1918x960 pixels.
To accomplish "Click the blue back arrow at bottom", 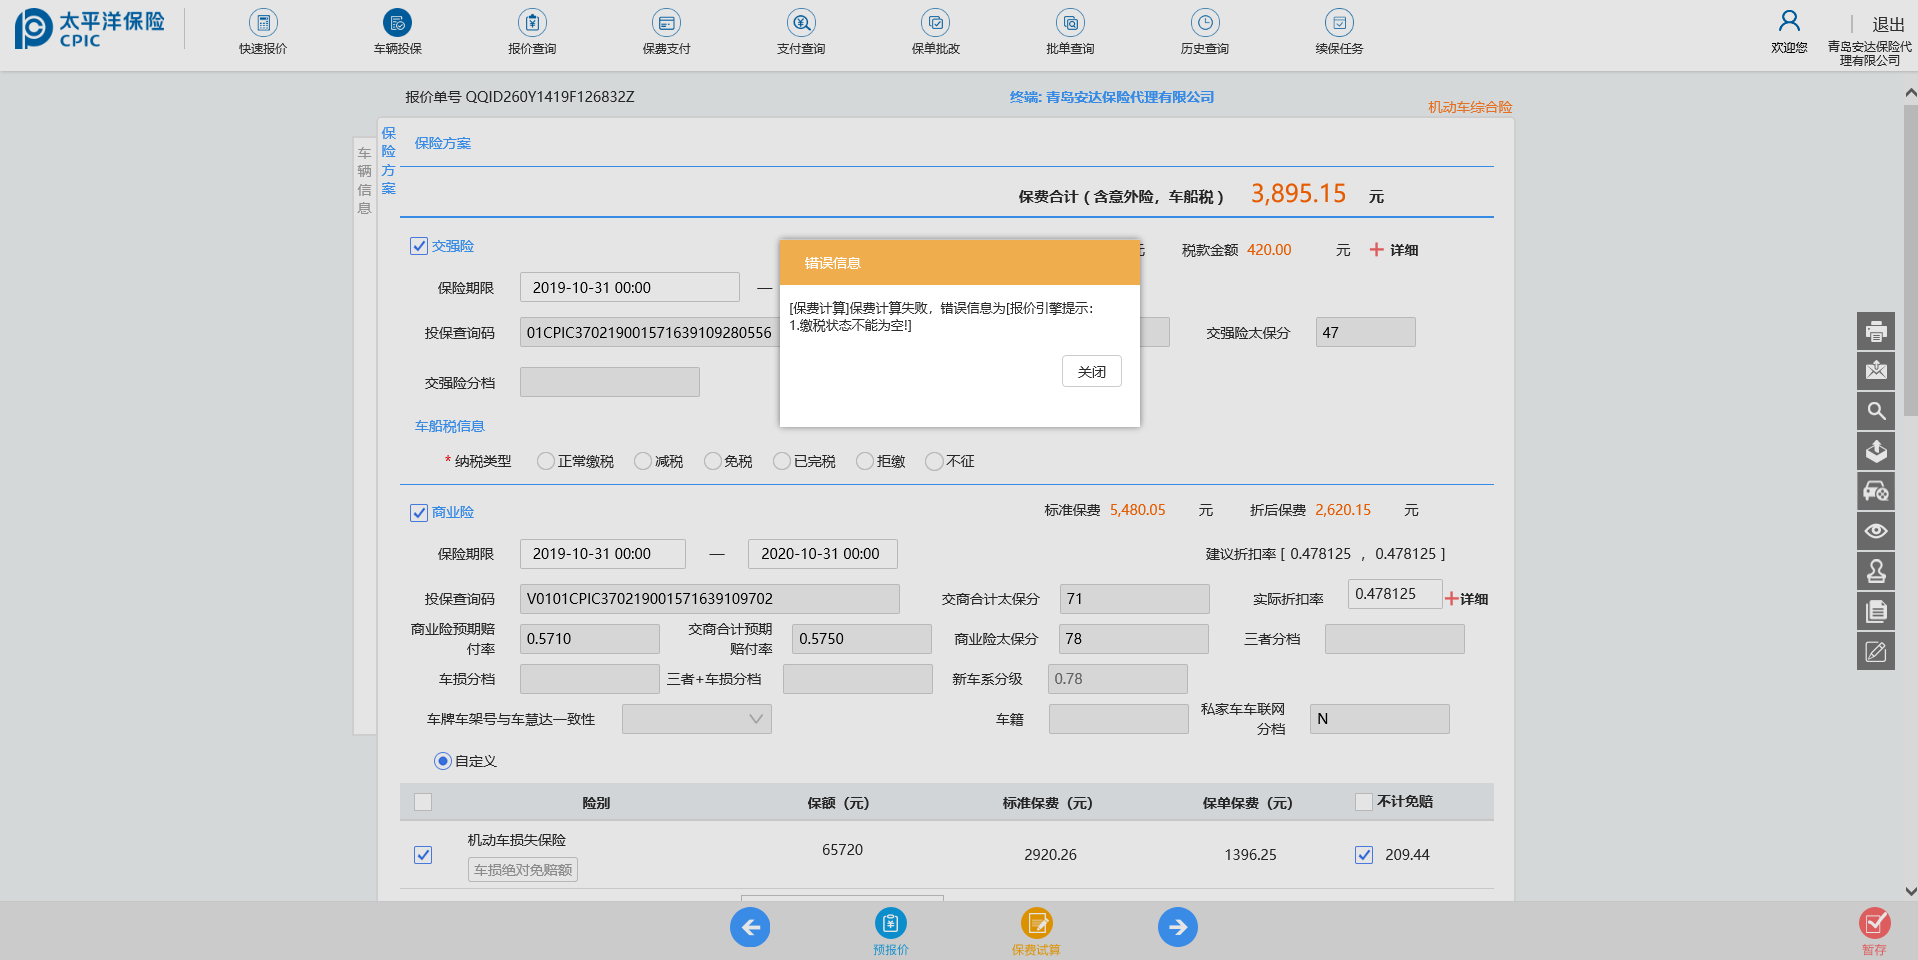I will point(750,927).
